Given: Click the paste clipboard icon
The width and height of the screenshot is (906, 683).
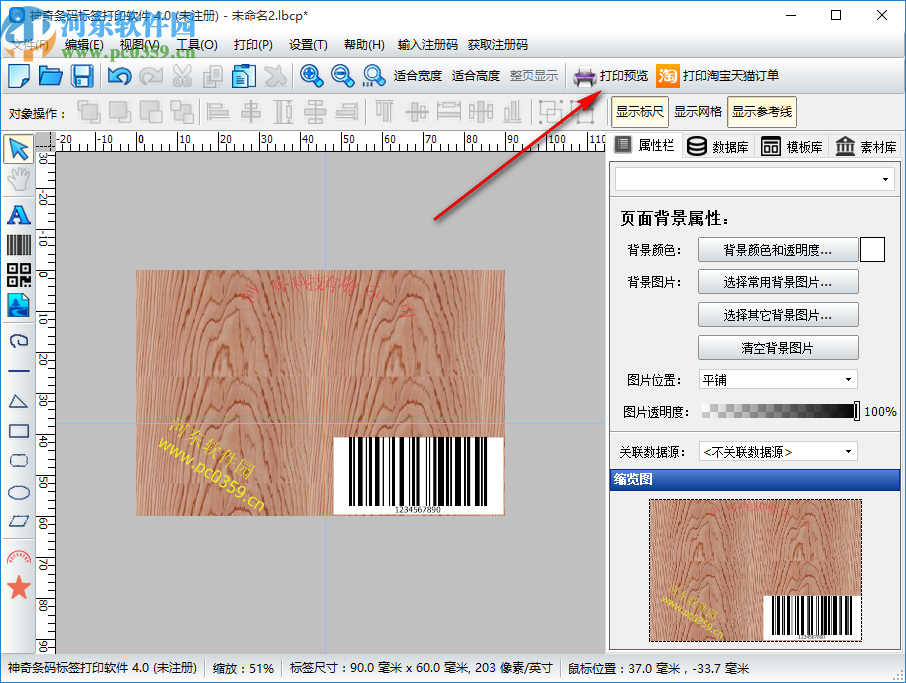Looking at the screenshot, I should (244, 76).
